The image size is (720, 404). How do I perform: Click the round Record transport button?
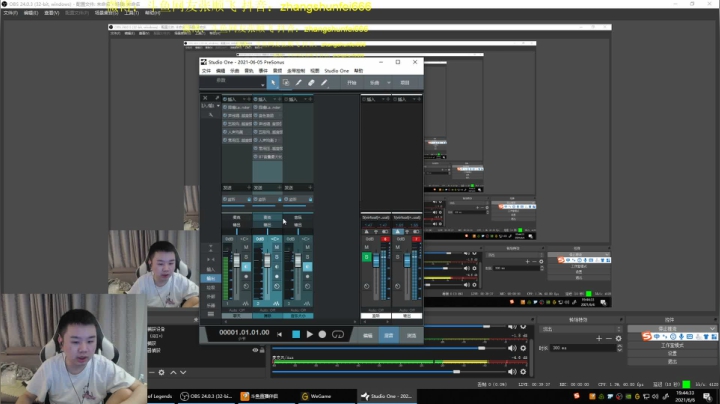point(322,334)
